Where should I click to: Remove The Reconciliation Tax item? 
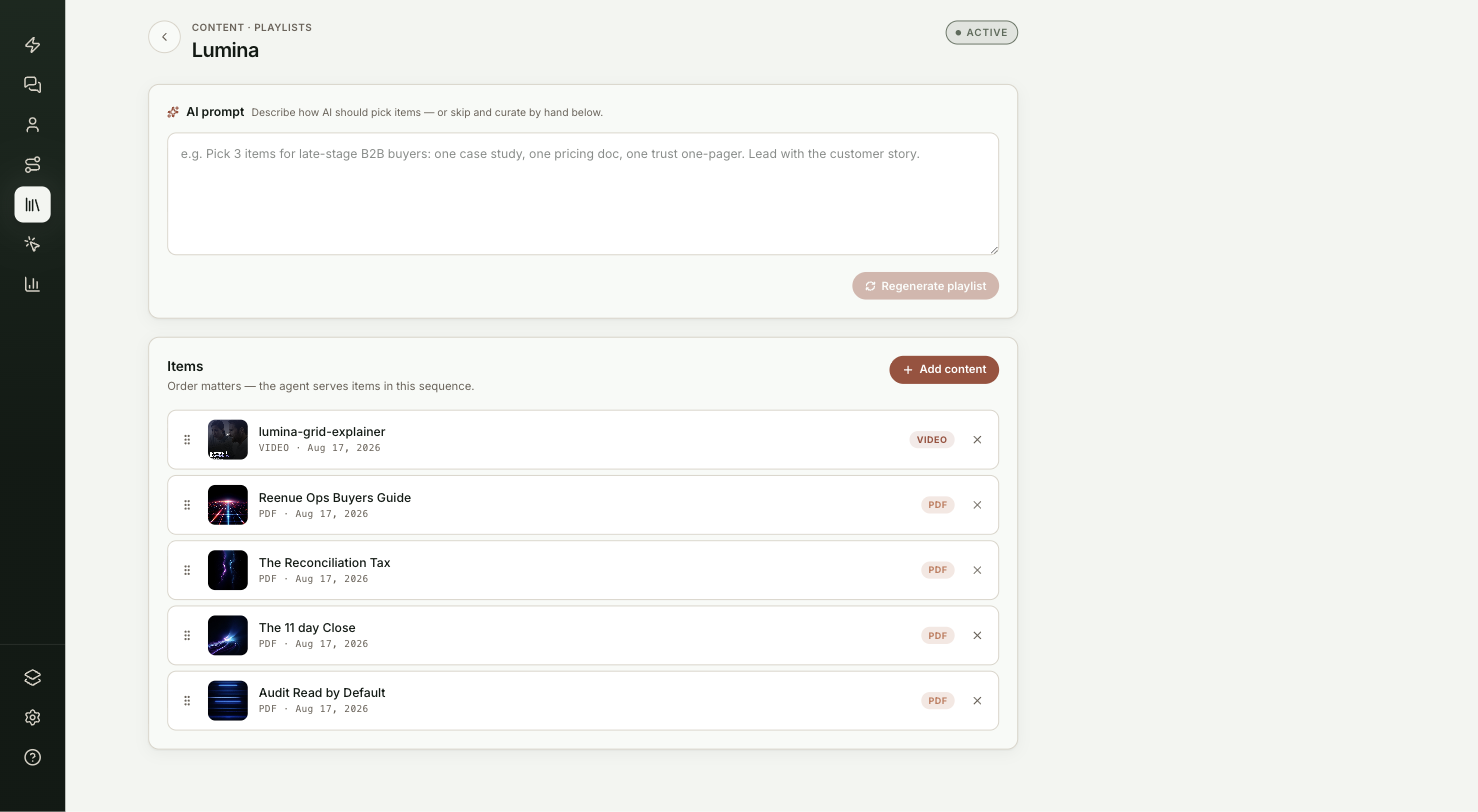pos(977,570)
